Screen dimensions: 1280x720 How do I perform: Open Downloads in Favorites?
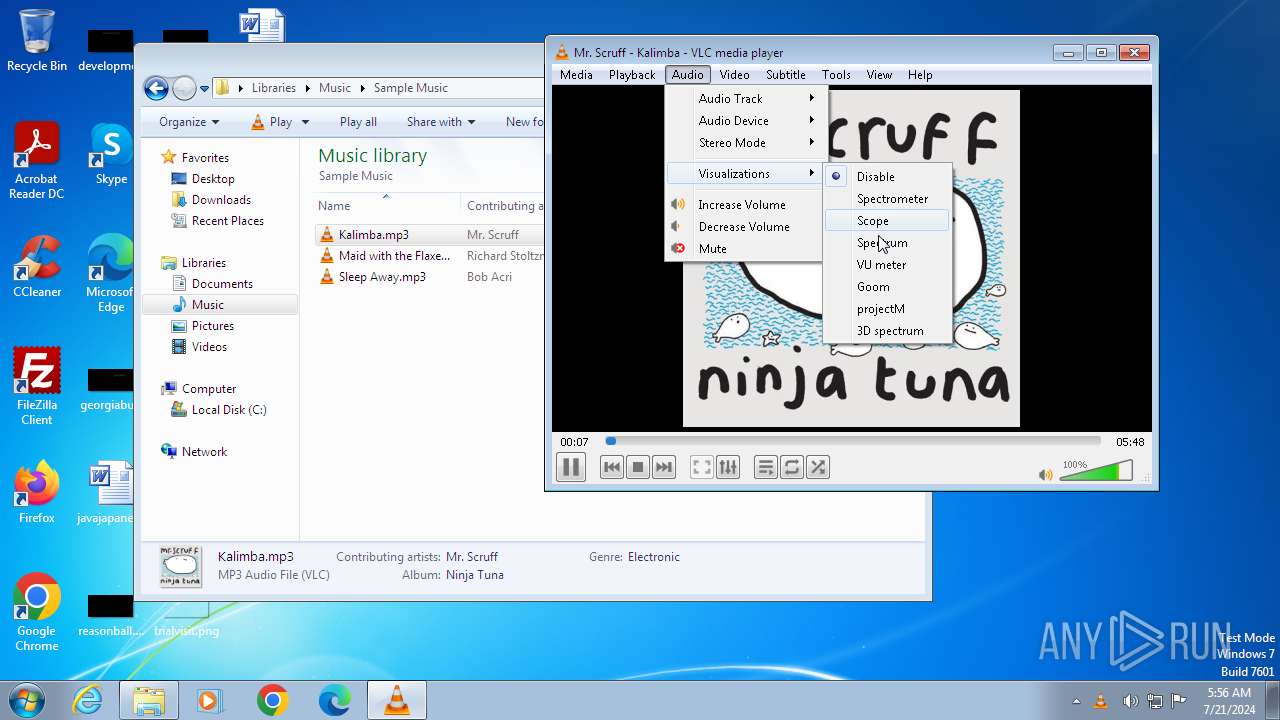(x=221, y=200)
